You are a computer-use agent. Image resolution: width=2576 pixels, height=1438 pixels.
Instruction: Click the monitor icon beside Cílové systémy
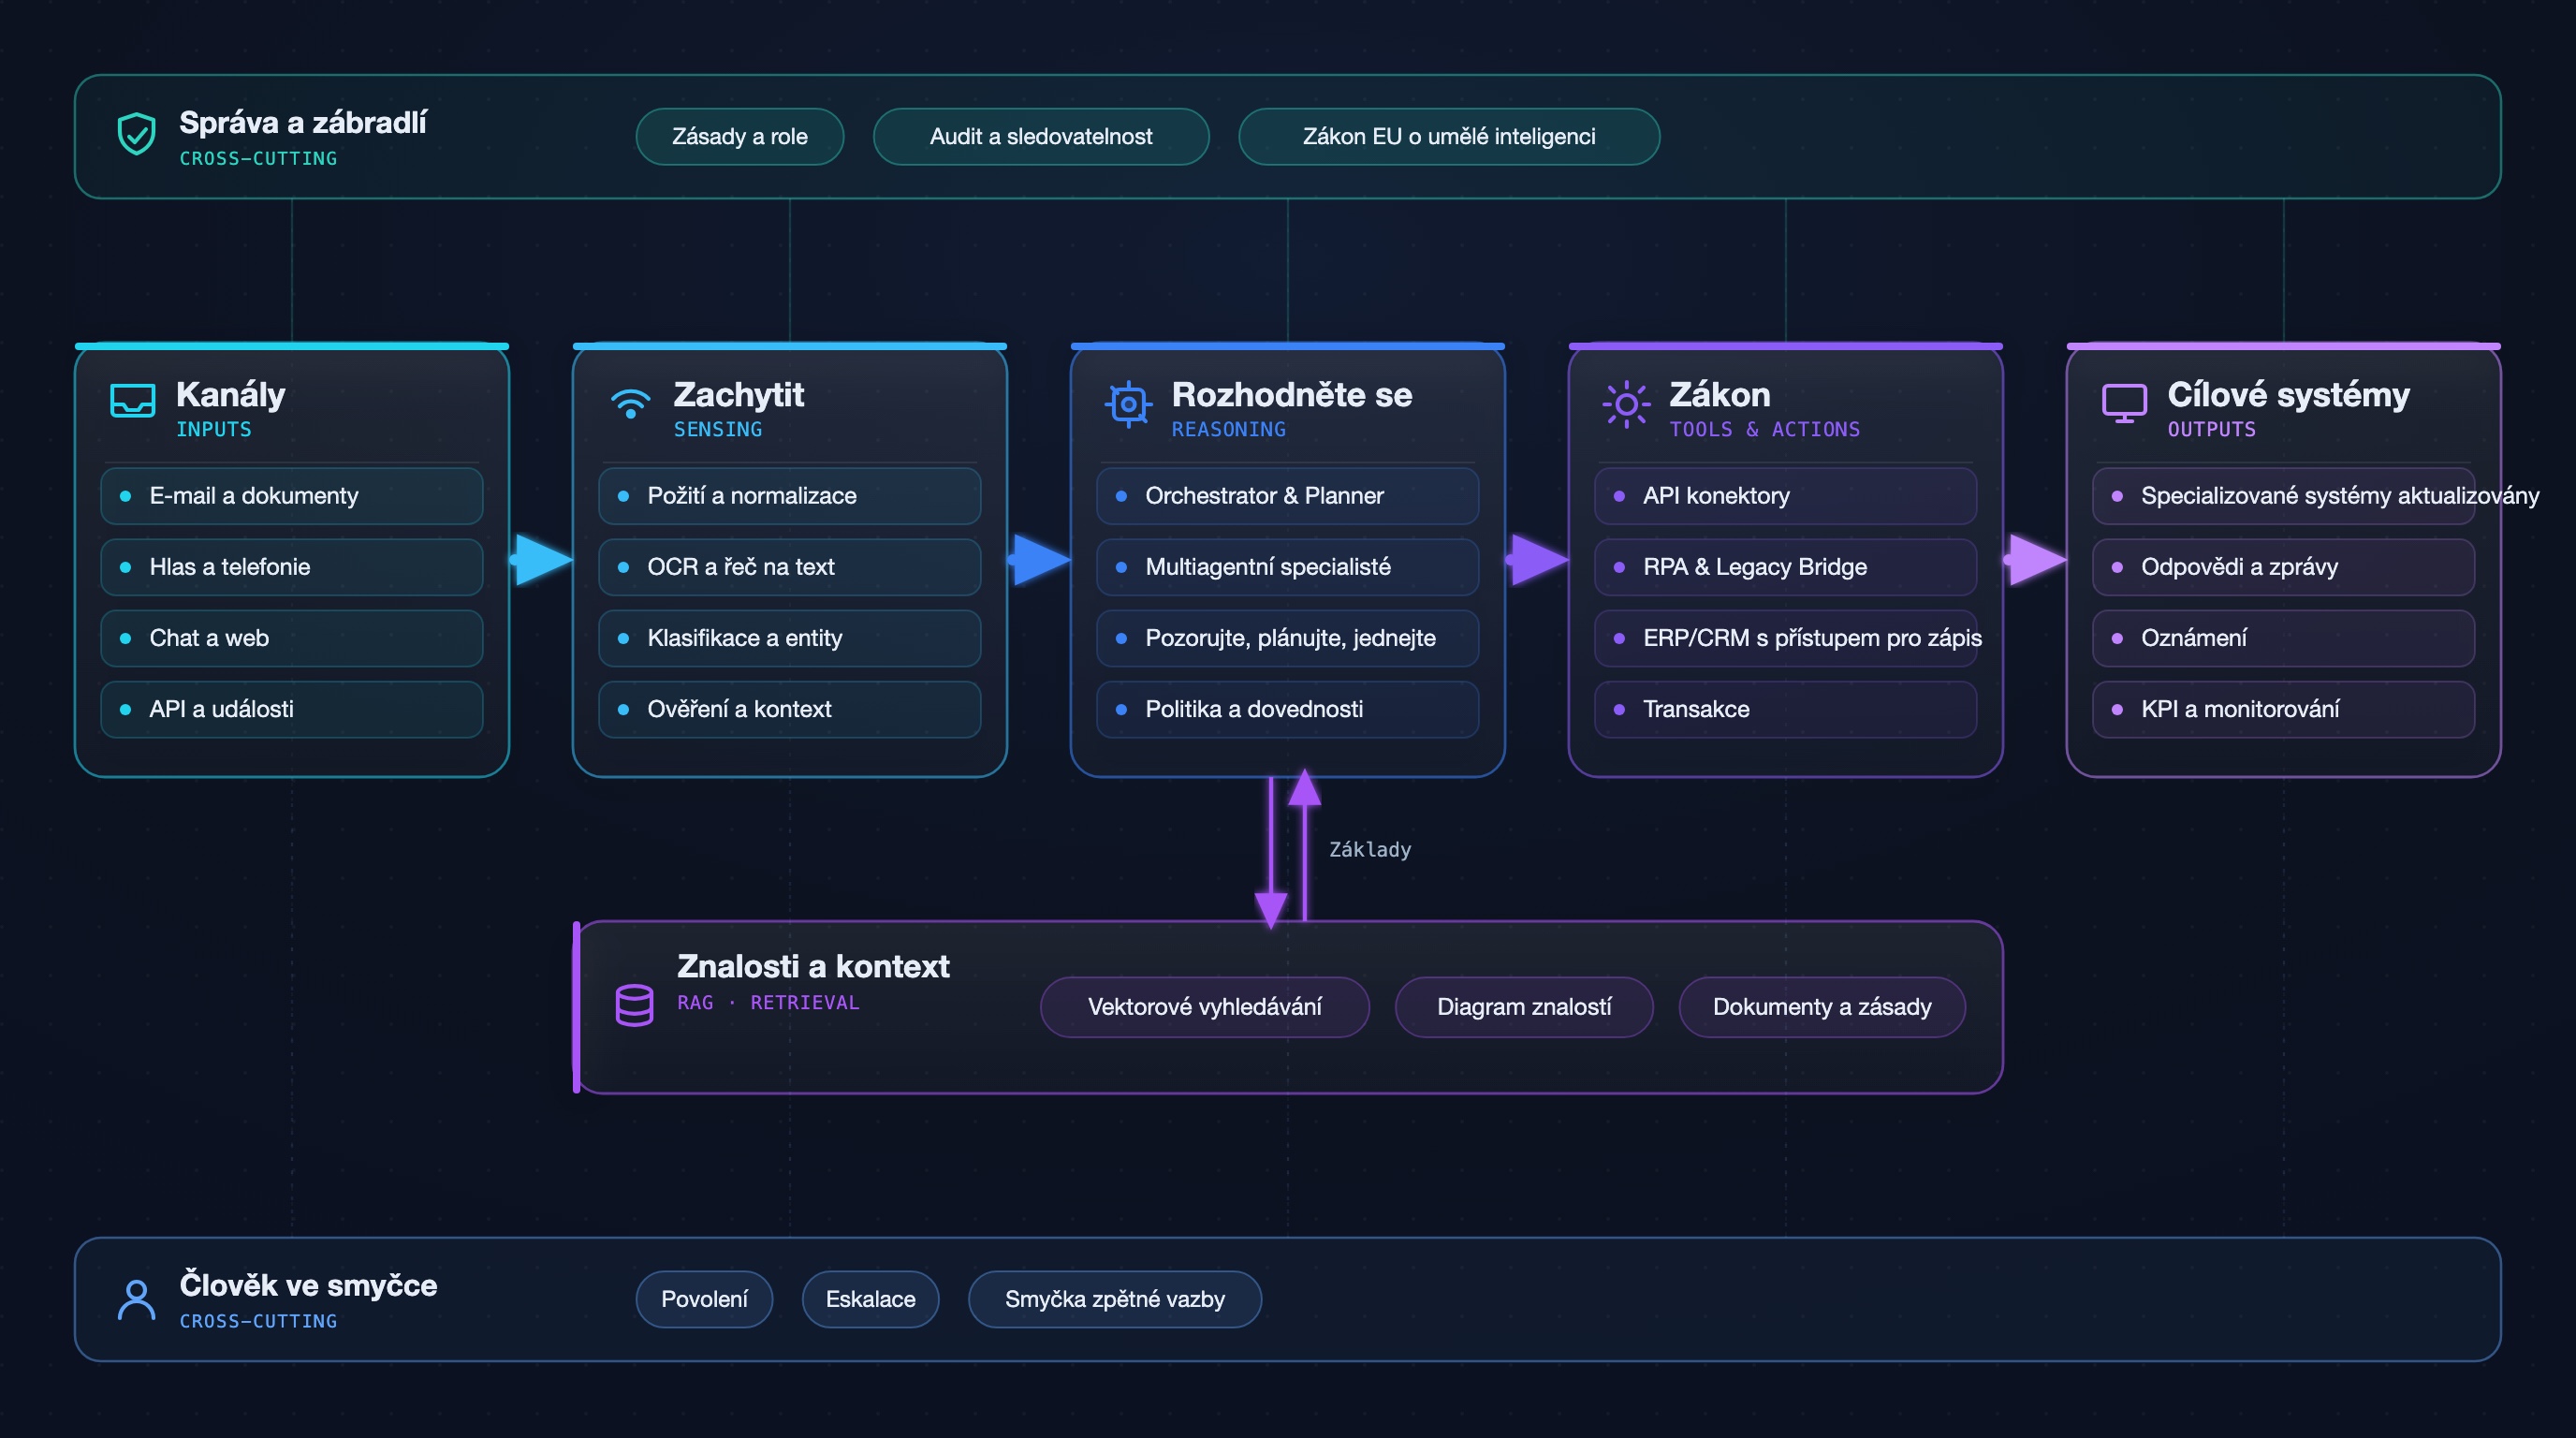coord(2124,403)
